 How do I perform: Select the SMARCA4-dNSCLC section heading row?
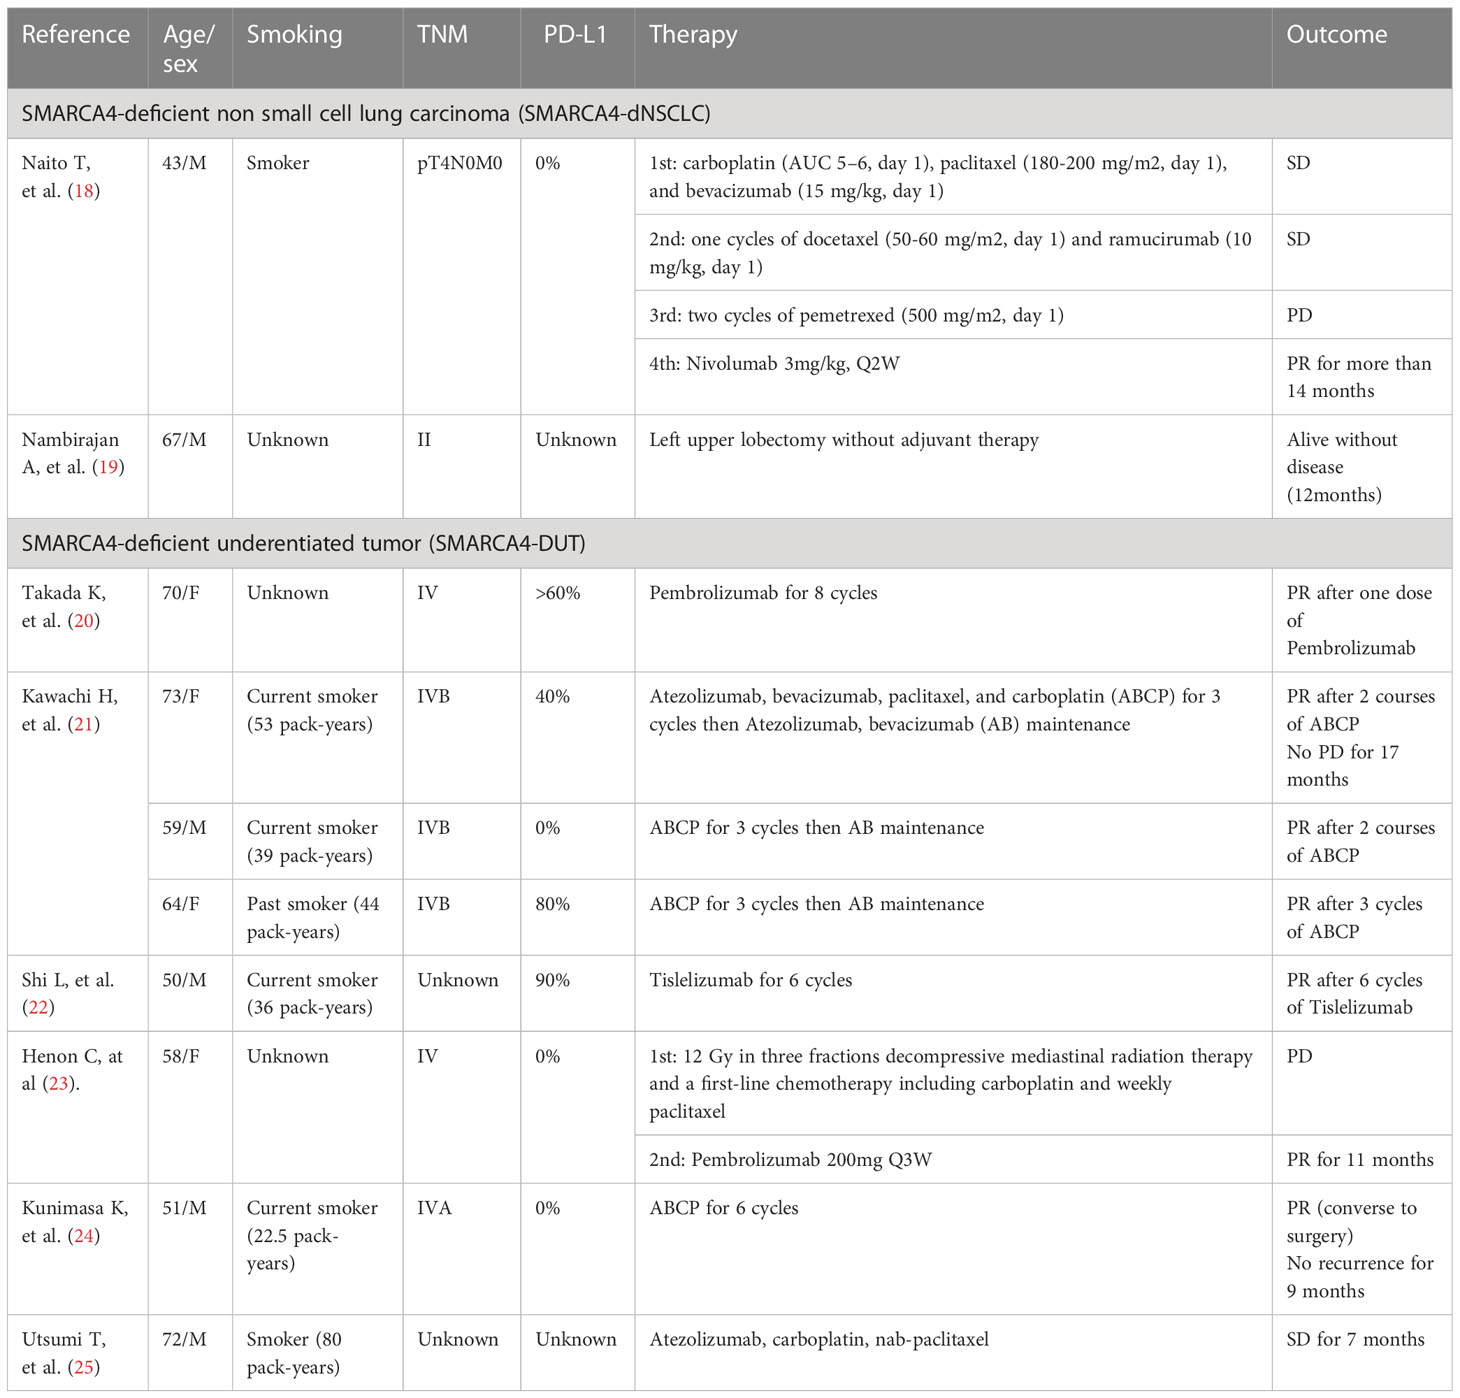730,114
